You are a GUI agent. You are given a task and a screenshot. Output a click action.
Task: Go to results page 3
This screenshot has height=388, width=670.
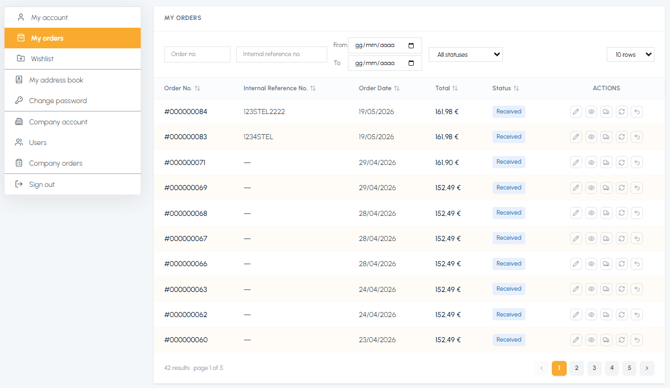[x=594, y=368]
